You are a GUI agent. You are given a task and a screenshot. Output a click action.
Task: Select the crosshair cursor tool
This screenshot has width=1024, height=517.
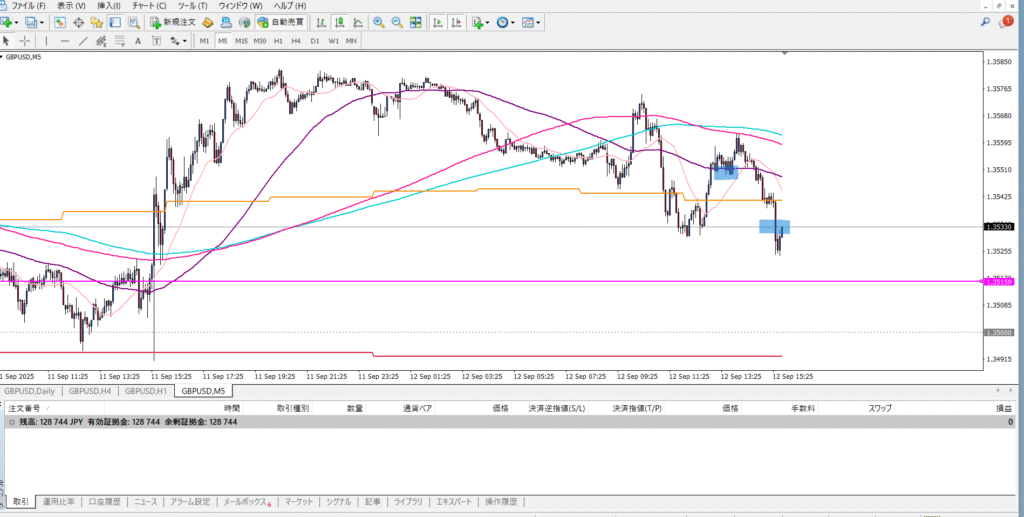click(x=24, y=40)
